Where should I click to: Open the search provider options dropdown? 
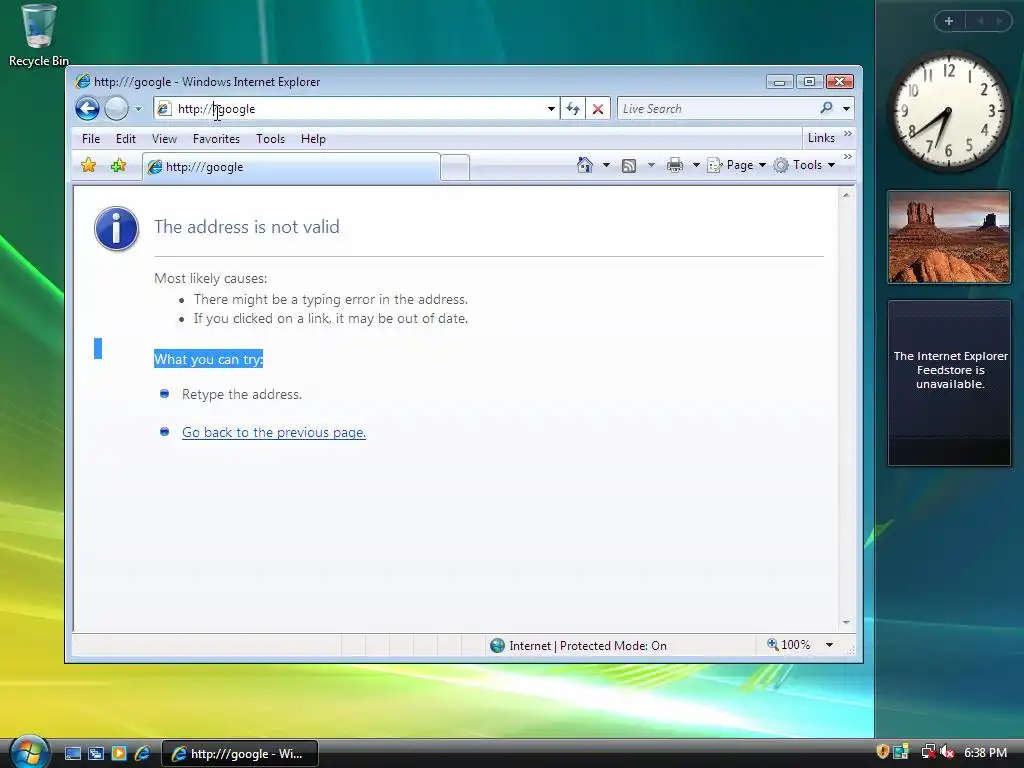846,108
